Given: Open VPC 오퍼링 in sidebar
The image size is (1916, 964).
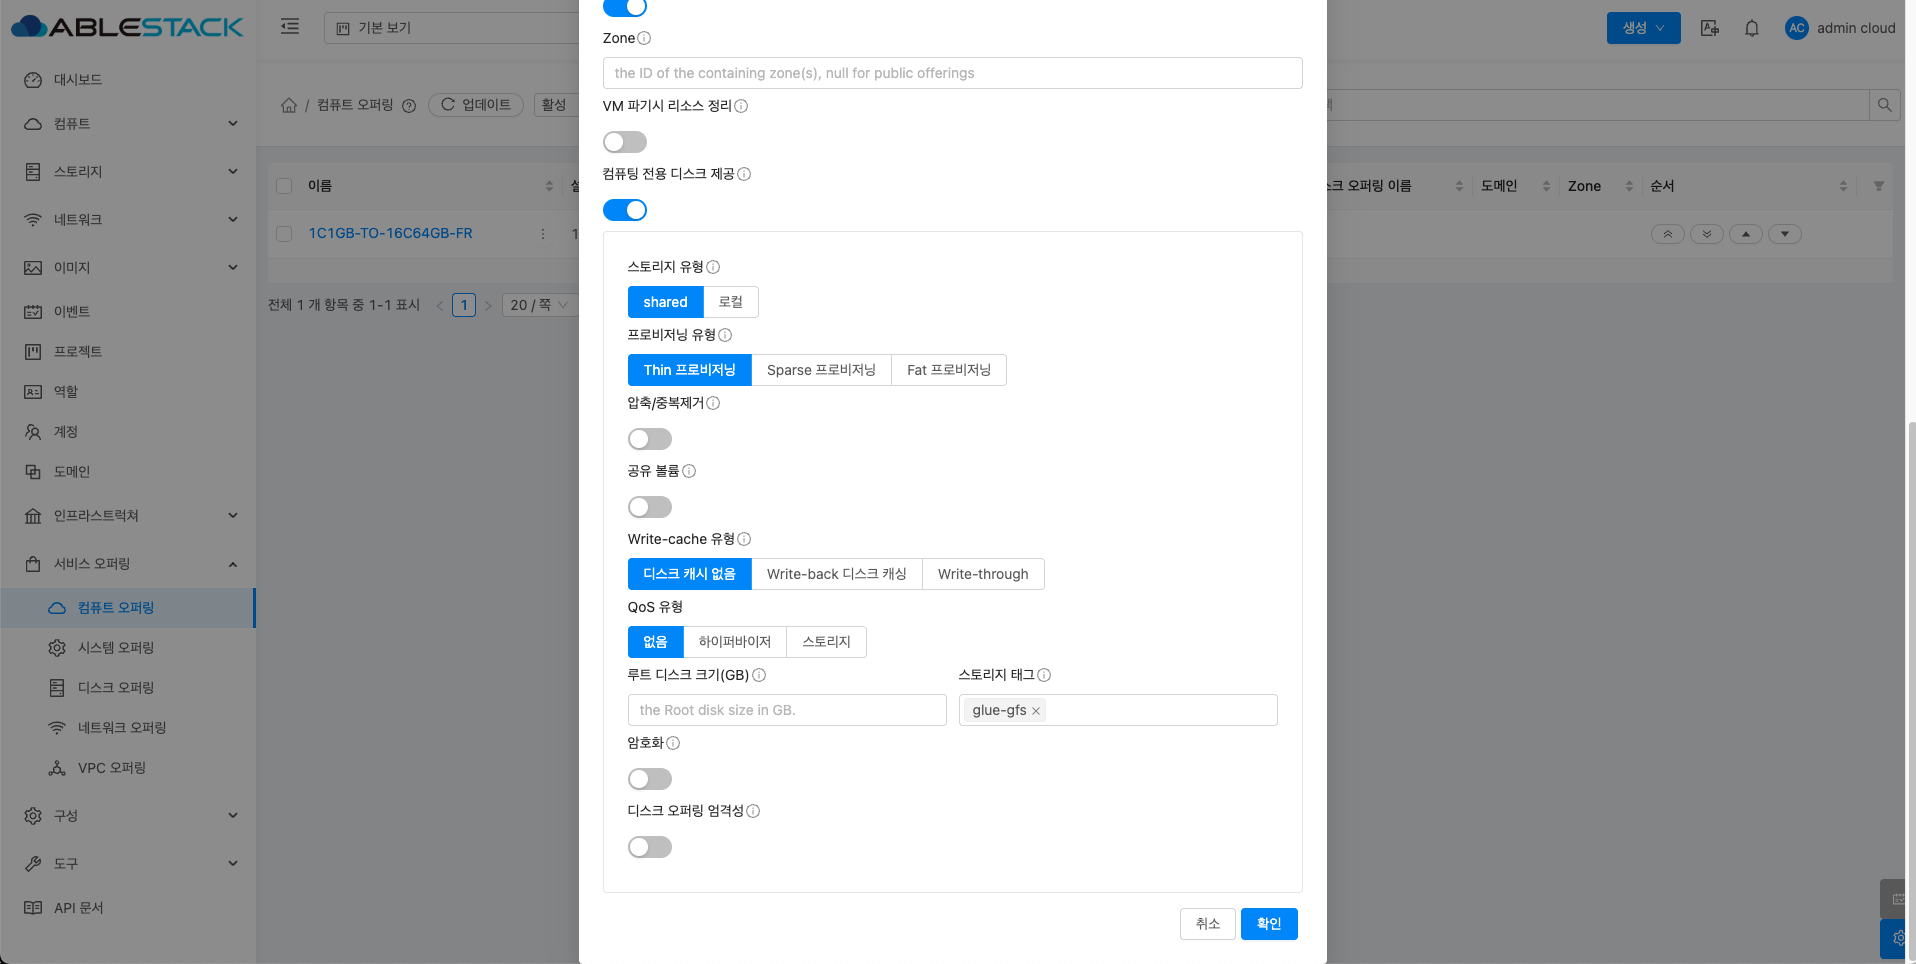Looking at the screenshot, I should 128,768.
